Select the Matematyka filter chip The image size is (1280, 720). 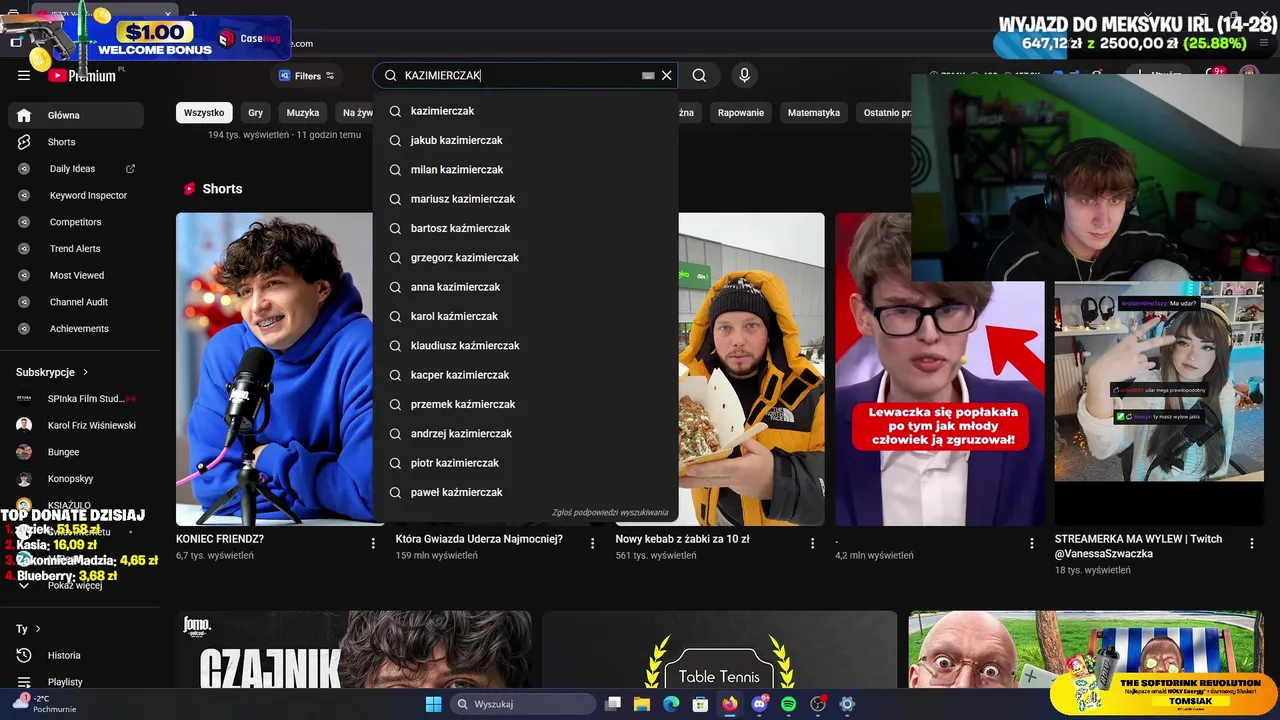point(814,113)
